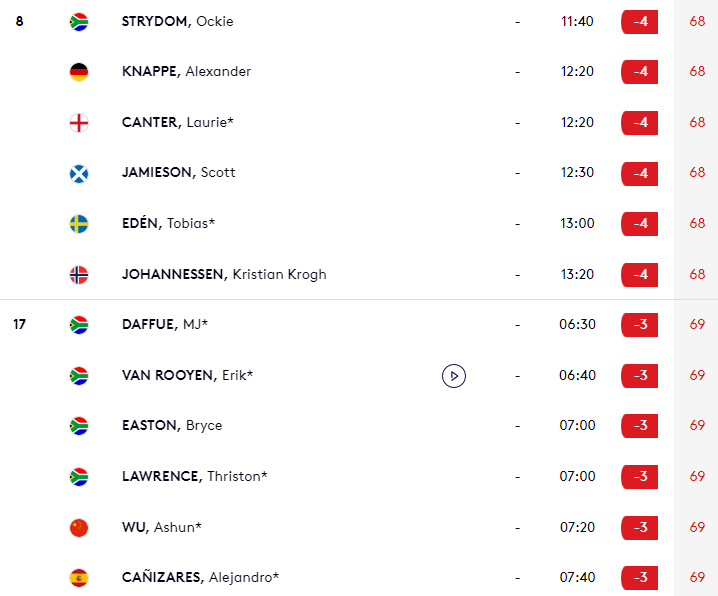
Task: Open Kristian Krogh Johannessen's profile
Action: [224, 275]
